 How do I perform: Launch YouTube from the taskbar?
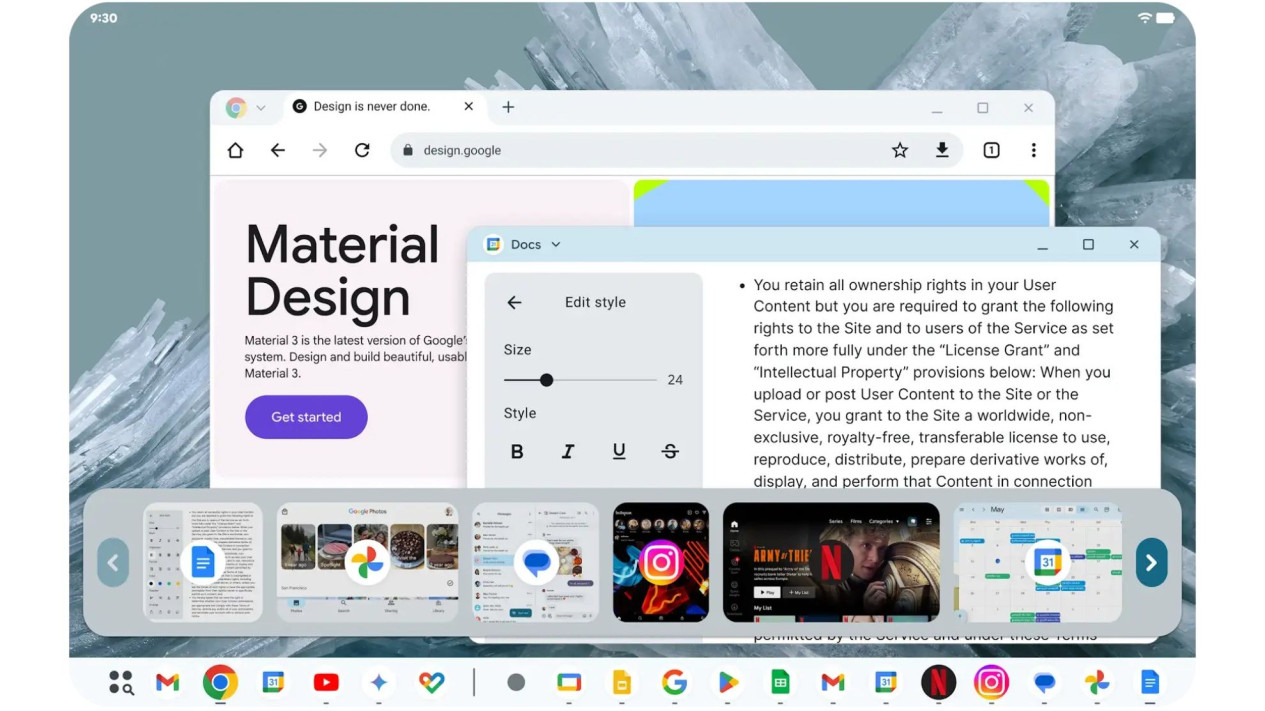326,683
